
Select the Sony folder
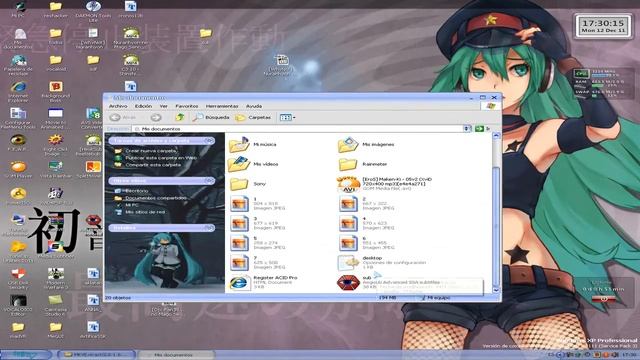tap(247, 184)
